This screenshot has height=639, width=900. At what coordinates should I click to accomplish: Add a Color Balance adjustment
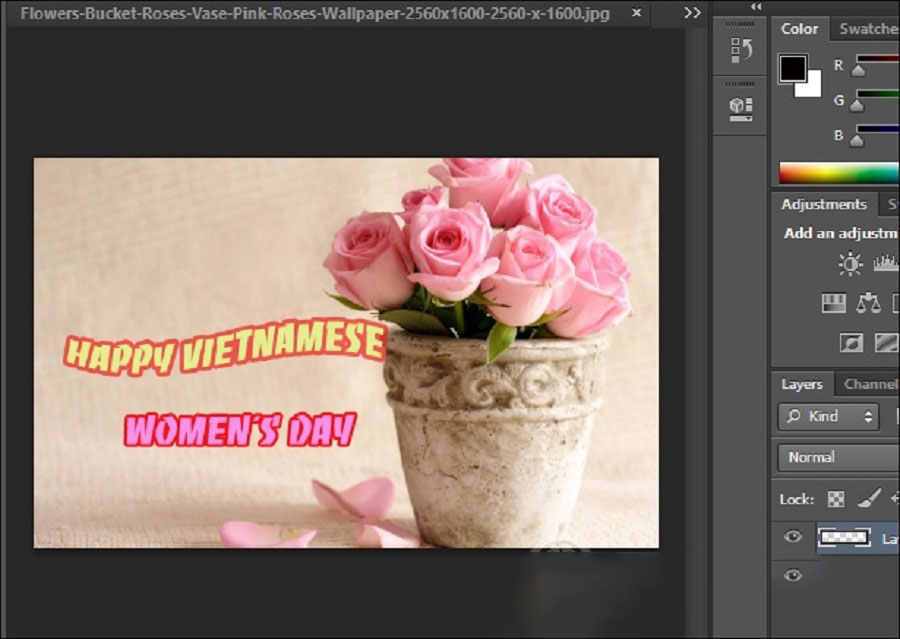click(x=868, y=302)
